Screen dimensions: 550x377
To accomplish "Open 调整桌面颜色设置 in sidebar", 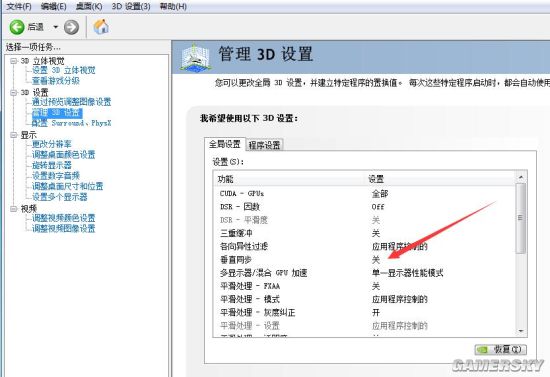I will tap(63, 155).
